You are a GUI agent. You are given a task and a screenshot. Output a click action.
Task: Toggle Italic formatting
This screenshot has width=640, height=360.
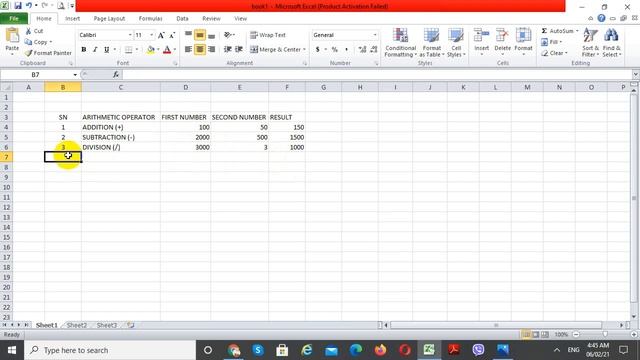tap(95, 50)
